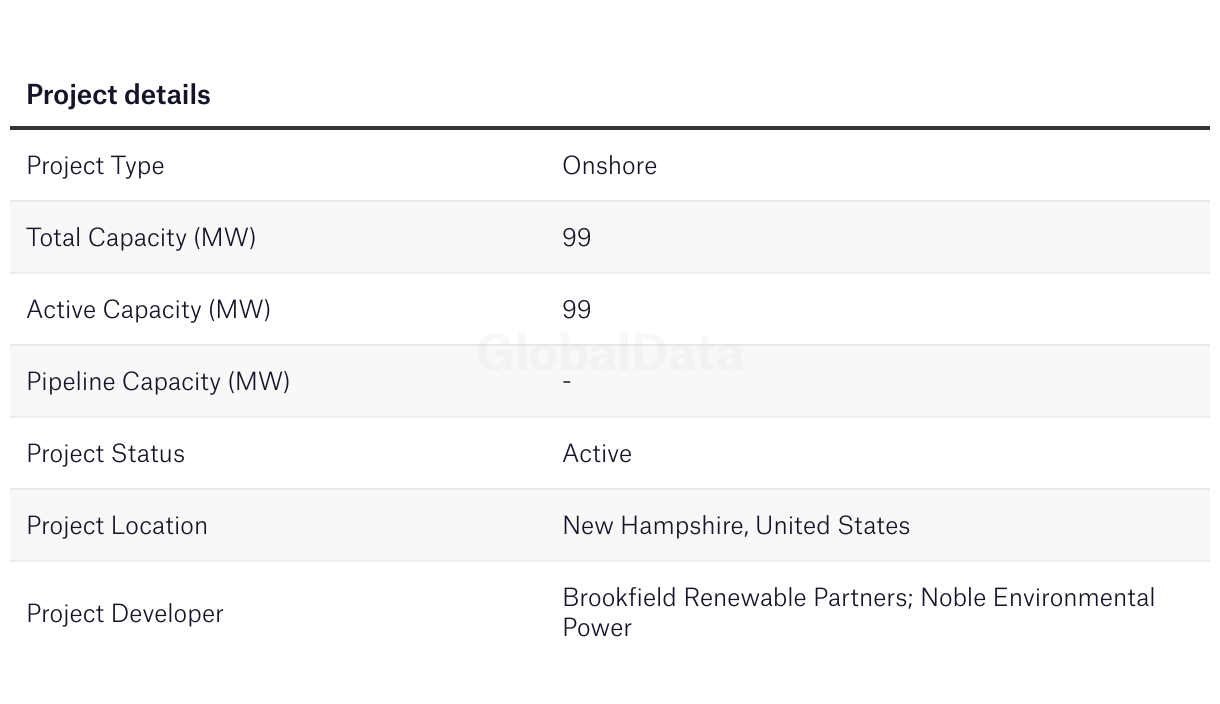Click United States in location value
Viewport: 1220px width, 704px height.
tap(833, 526)
